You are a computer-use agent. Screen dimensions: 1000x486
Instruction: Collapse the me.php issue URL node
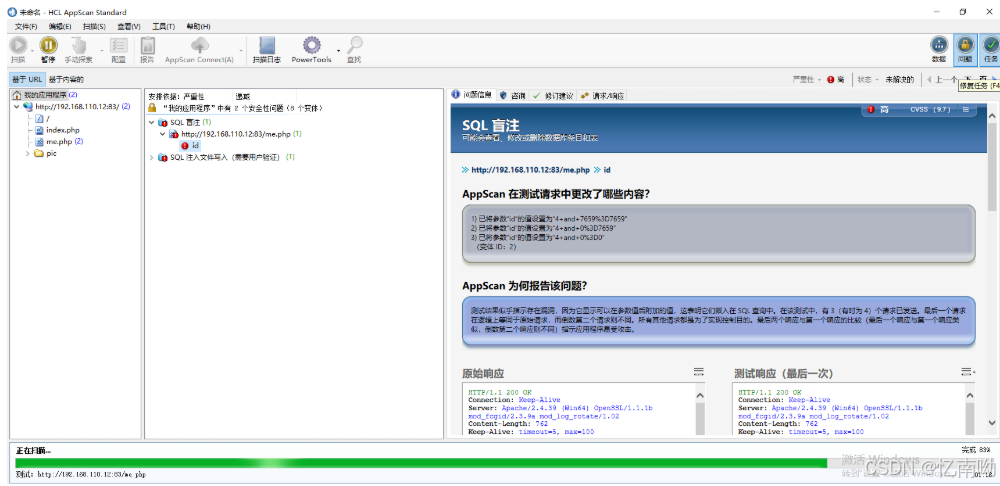coord(163,134)
